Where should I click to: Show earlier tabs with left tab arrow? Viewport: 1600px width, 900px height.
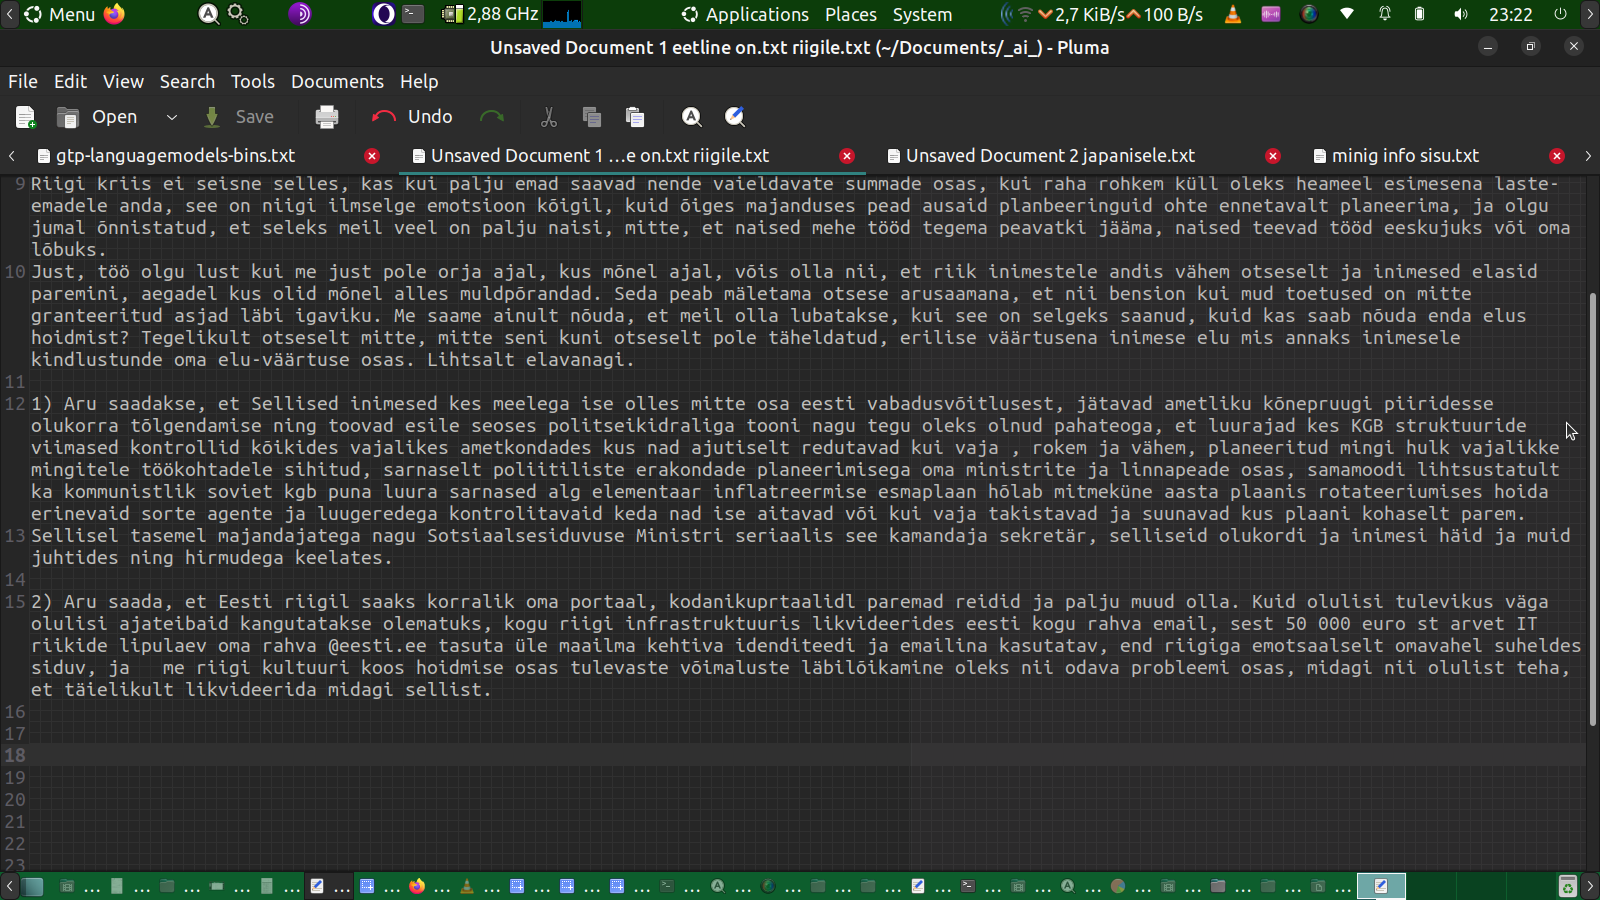coord(12,156)
